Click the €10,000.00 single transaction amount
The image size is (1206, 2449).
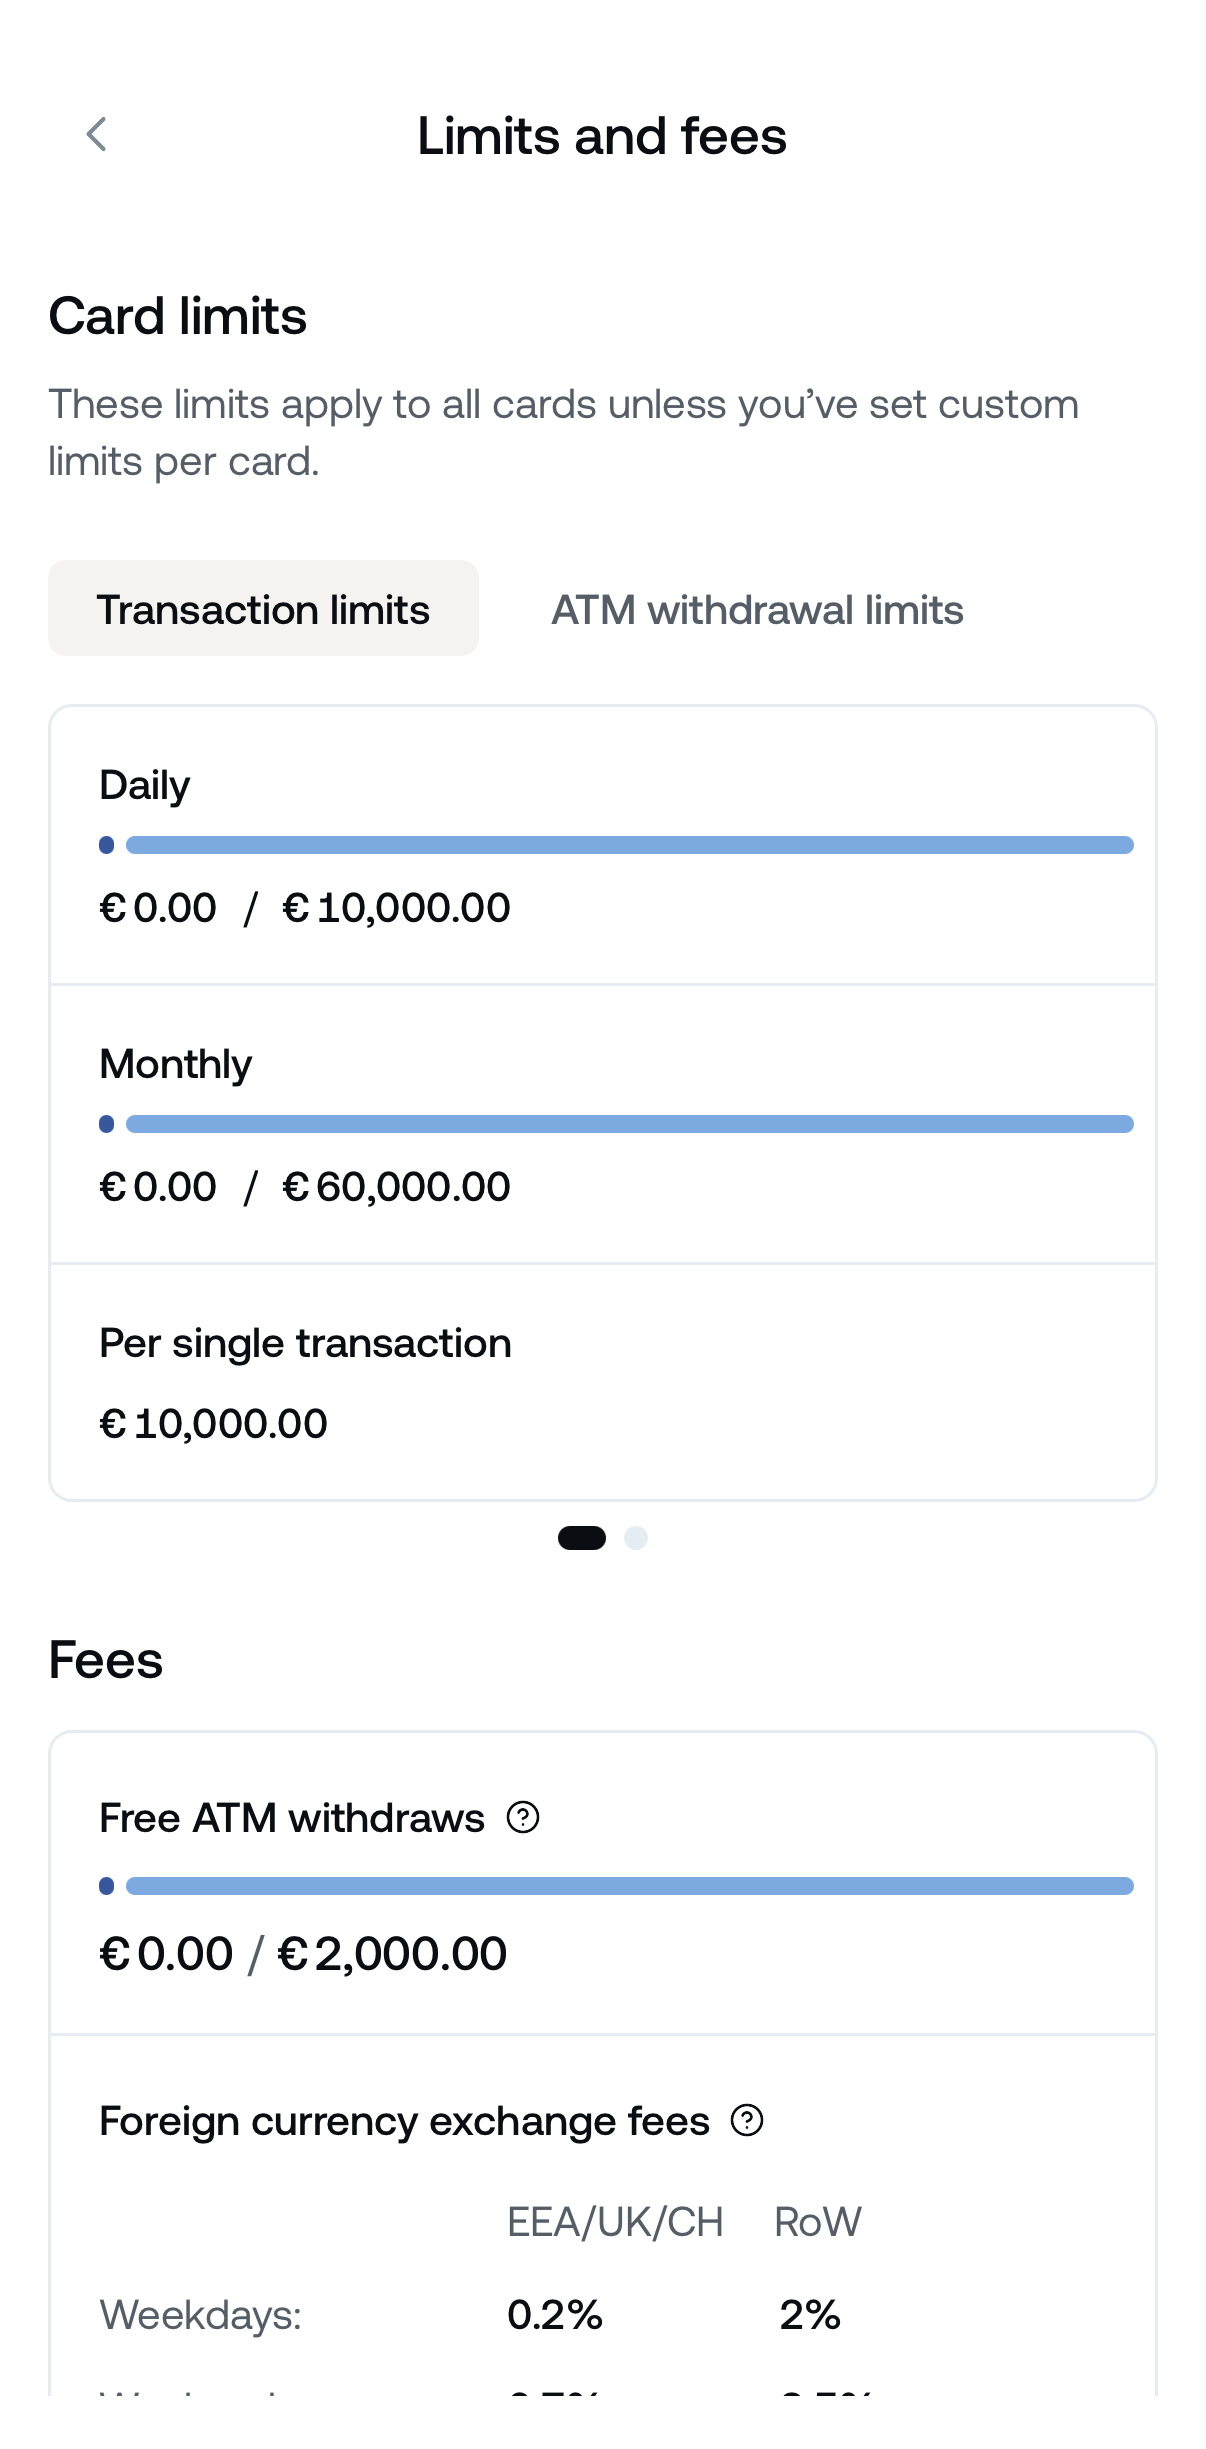[x=213, y=1422]
